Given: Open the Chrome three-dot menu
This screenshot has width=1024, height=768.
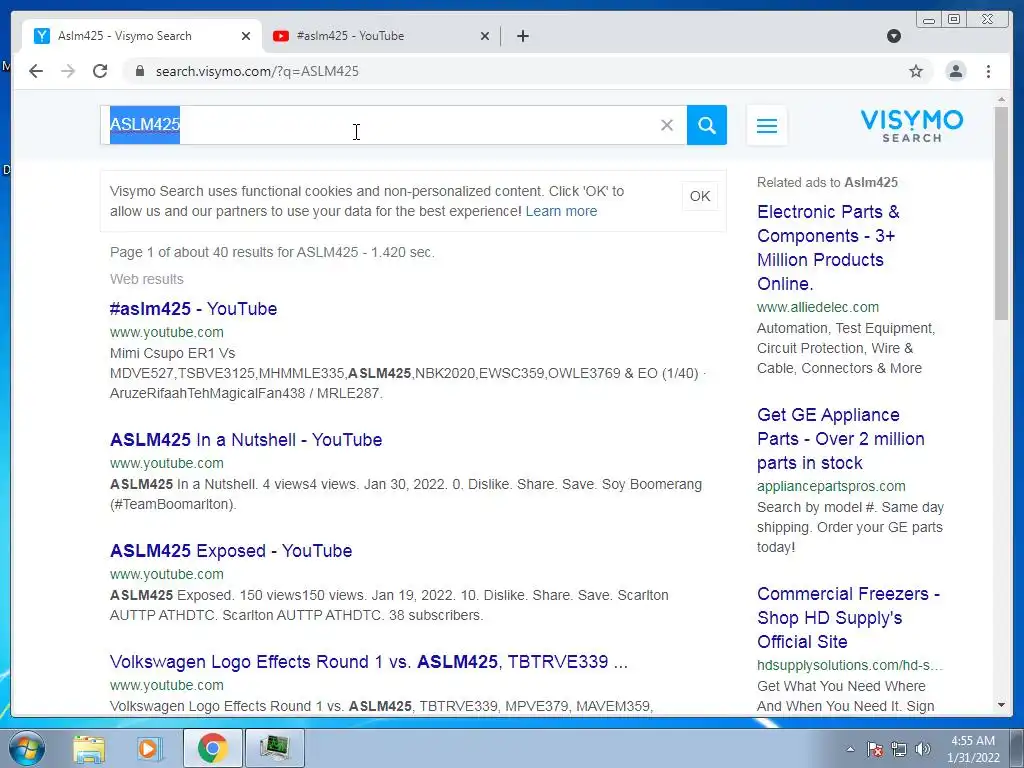Looking at the screenshot, I should 988,71.
